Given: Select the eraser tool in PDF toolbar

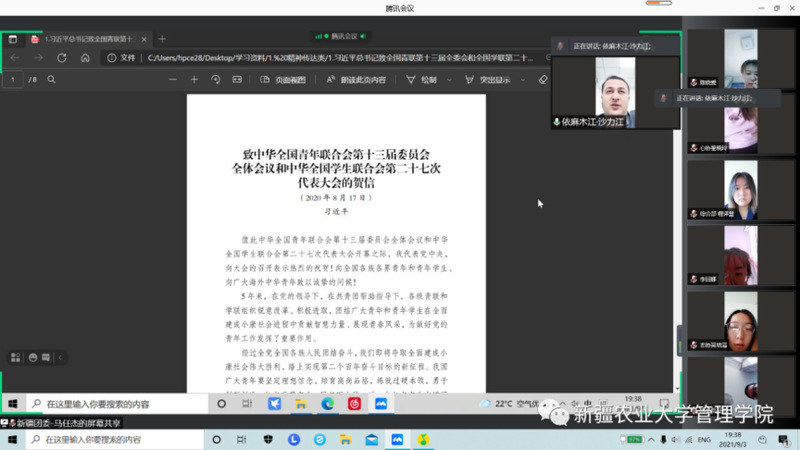Looking at the screenshot, I should tap(542, 79).
